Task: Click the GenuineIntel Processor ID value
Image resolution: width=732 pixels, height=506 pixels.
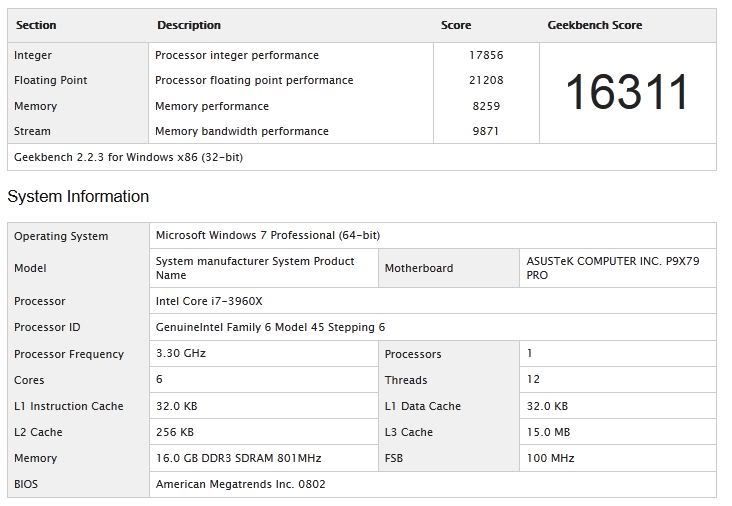Action: pyautogui.click(x=270, y=327)
